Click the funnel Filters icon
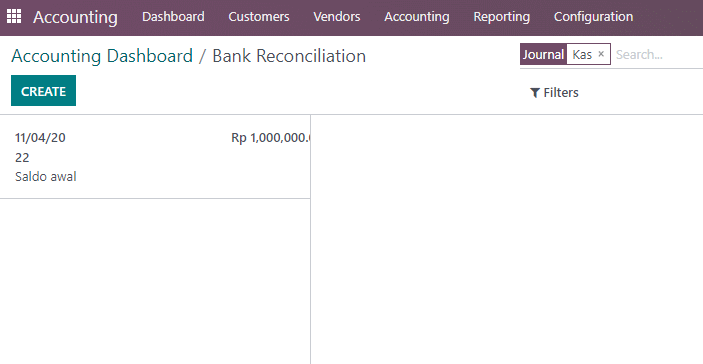The width and height of the screenshot is (703, 364). [x=534, y=93]
